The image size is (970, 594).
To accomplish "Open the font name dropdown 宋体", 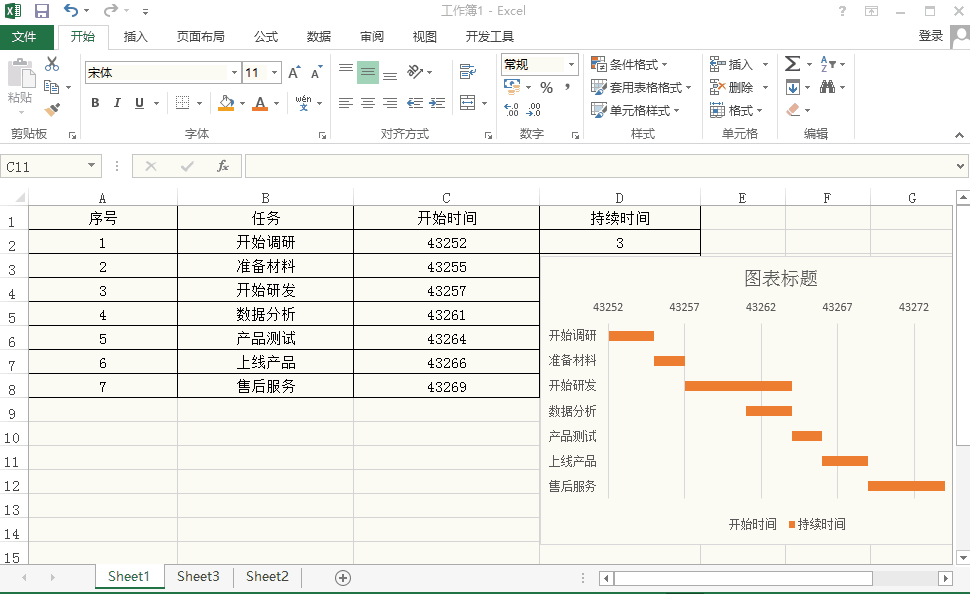I will pyautogui.click(x=234, y=73).
